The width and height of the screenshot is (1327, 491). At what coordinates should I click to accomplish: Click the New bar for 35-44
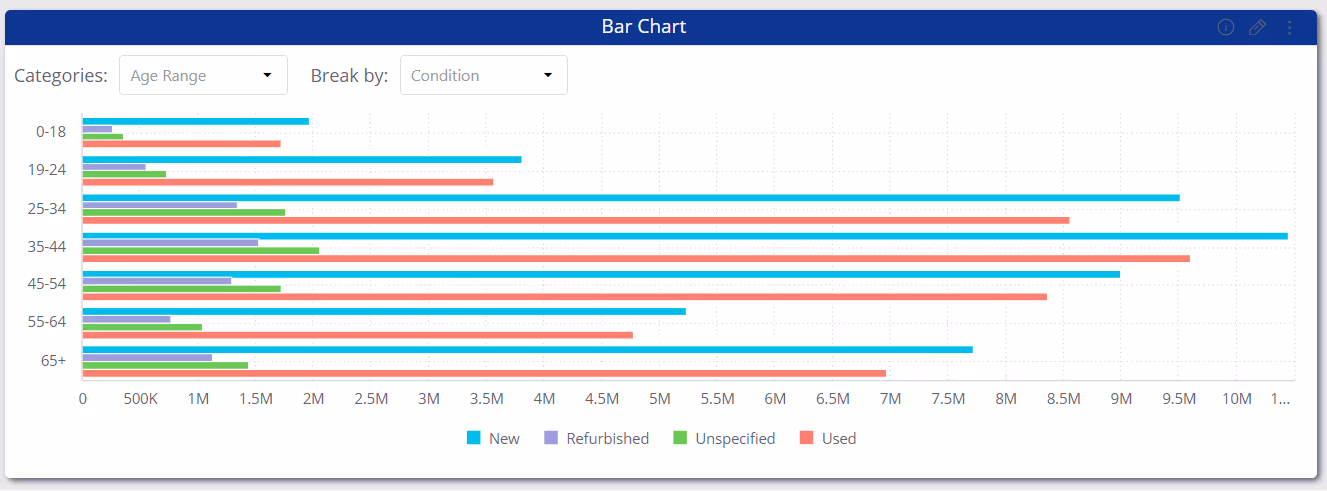685,236
